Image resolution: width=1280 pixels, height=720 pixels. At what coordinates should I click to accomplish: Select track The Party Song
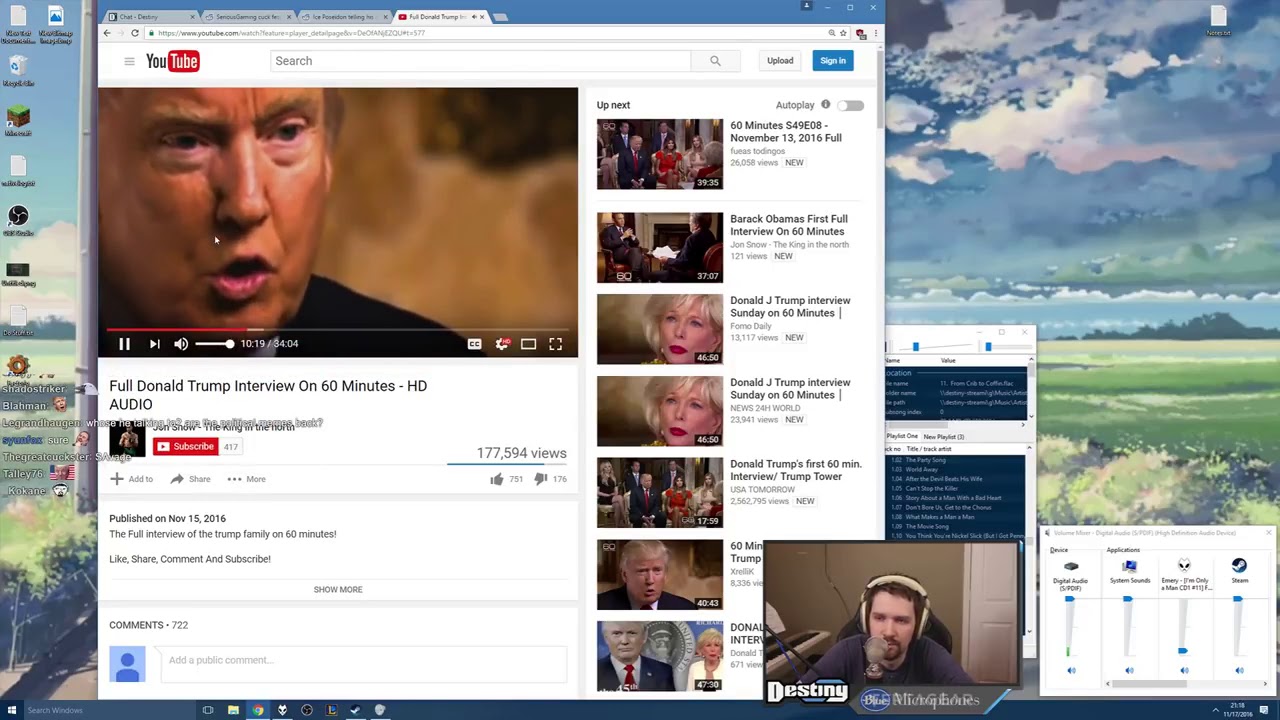pyautogui.click(x=926, y=460)
